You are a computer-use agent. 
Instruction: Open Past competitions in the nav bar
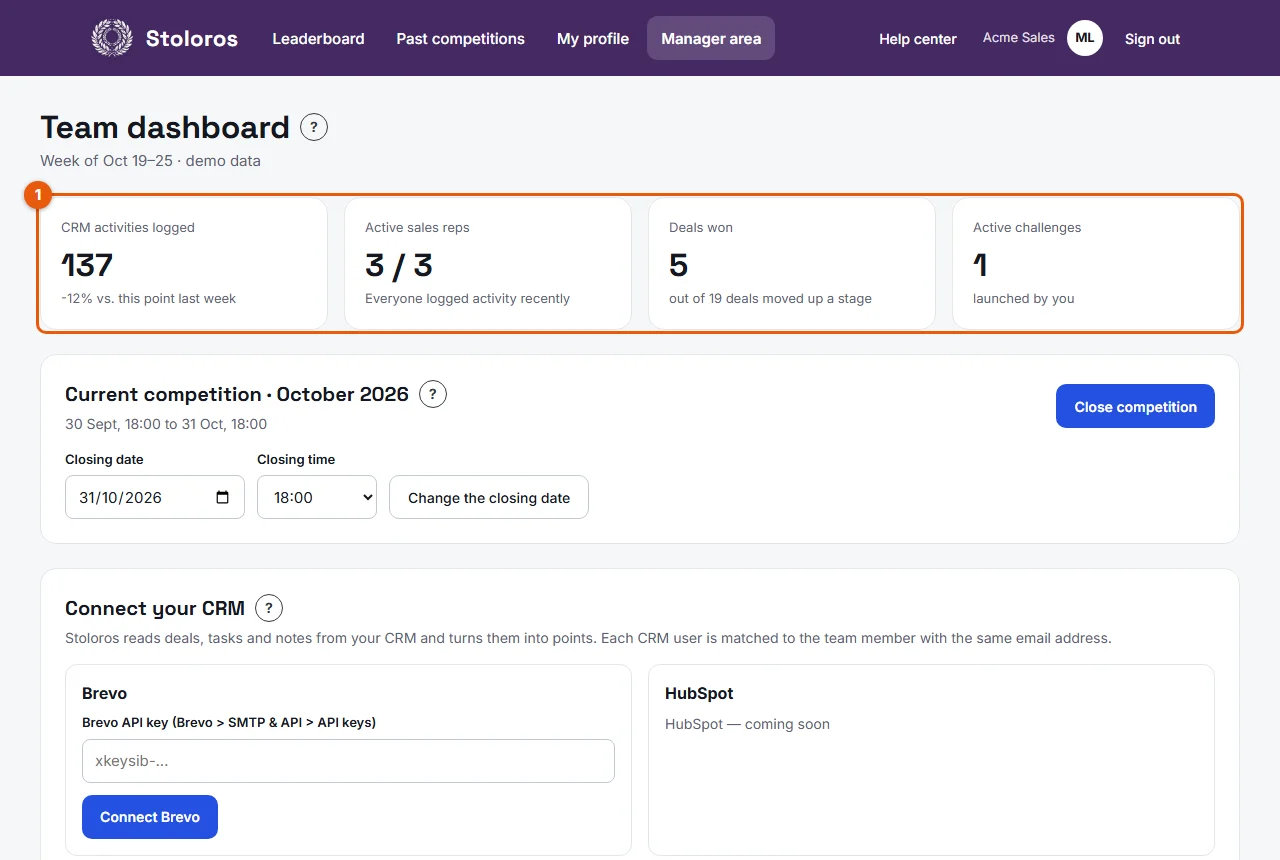(460, 39)
